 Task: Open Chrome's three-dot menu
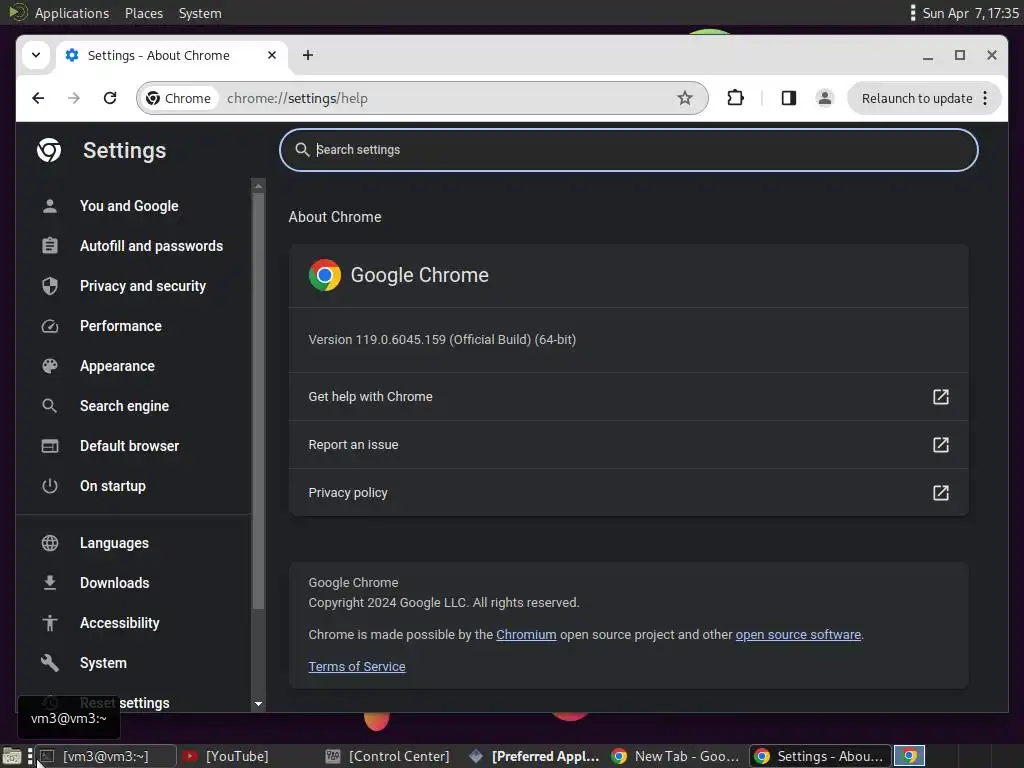point(985,98)
